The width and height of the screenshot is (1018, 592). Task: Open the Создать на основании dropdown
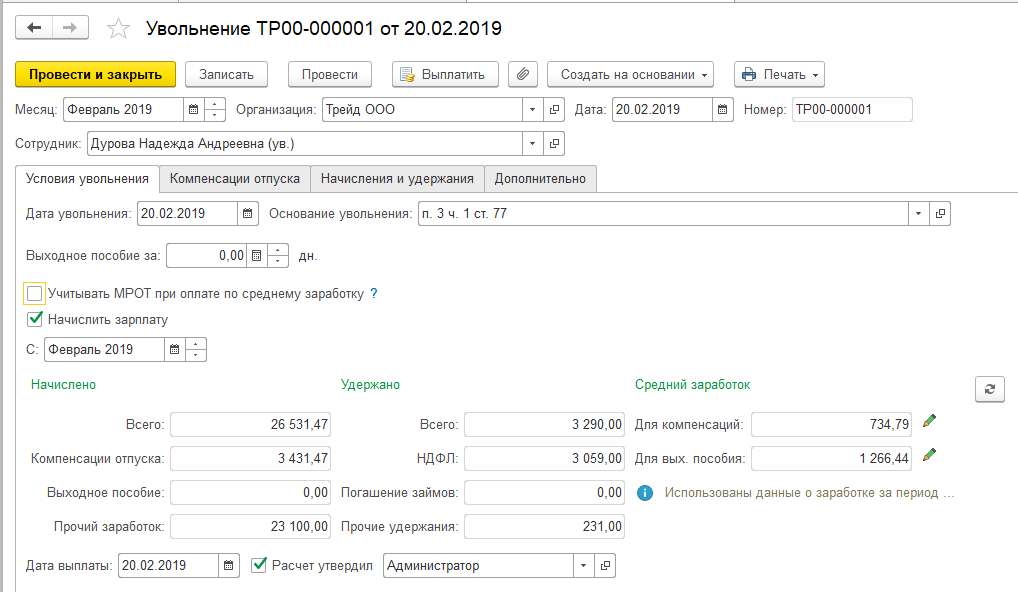(630, 74)
